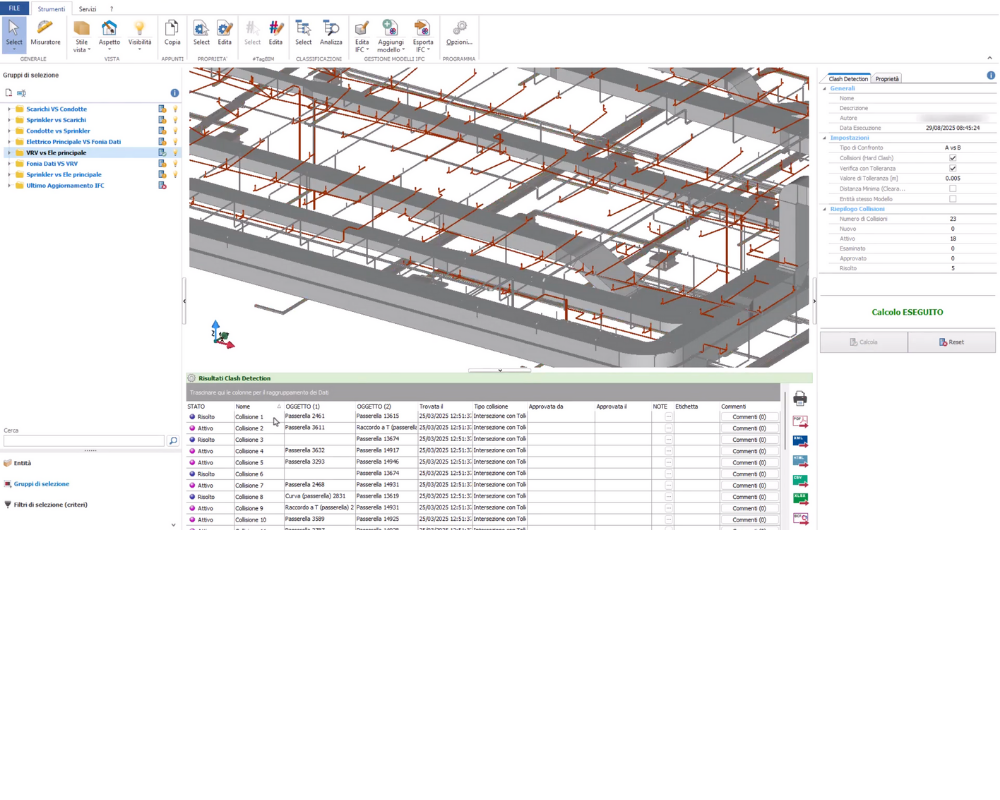Choose the Misuratore measuring tool
Viewport: 1000px width, 800px height.
(x=45, y=33)
